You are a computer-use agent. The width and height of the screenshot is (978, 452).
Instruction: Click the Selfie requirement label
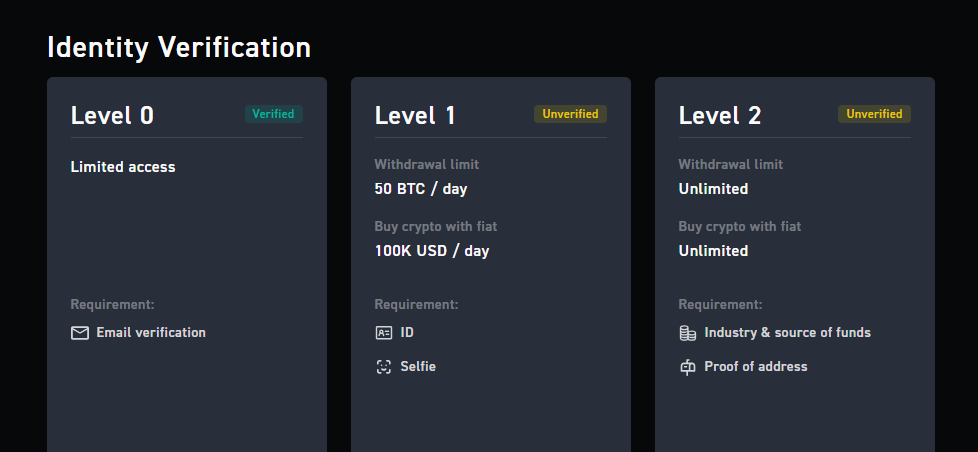coord(418,367)
